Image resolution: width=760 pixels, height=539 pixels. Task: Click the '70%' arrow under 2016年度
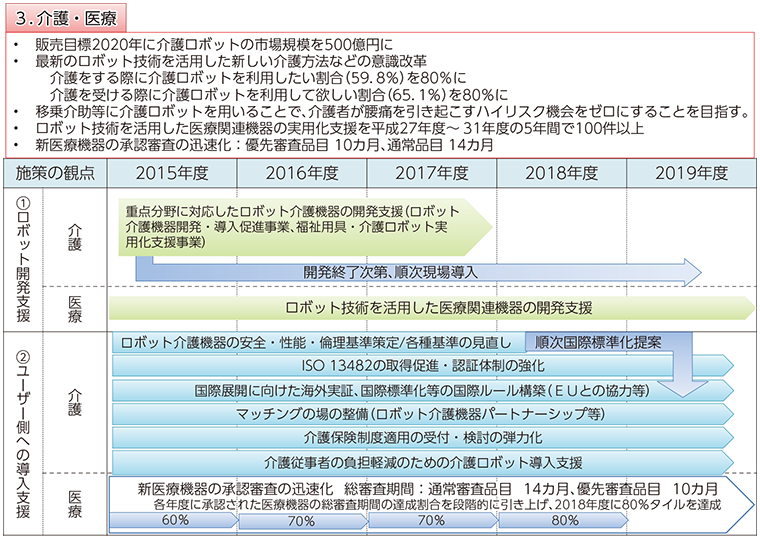[303, 521]
